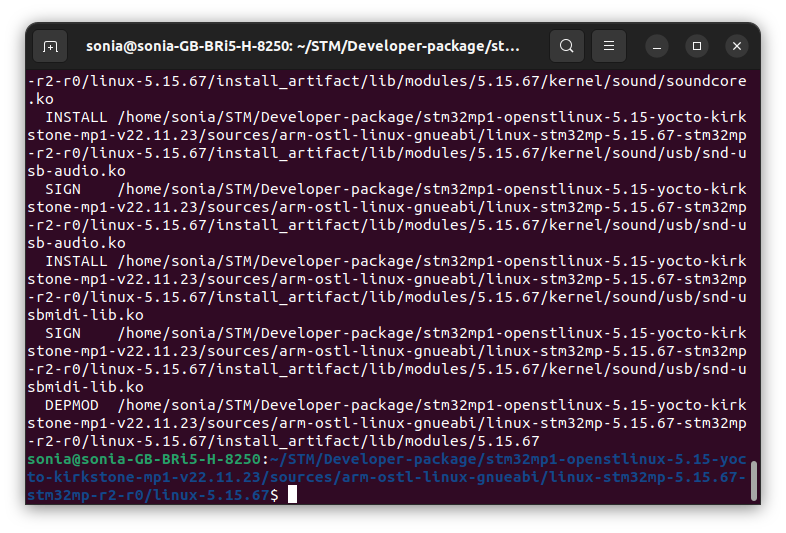
Task: Click the "stm32mp-r2-r0/linux-5.15.67" prompt path
Action: pos(148,495)
